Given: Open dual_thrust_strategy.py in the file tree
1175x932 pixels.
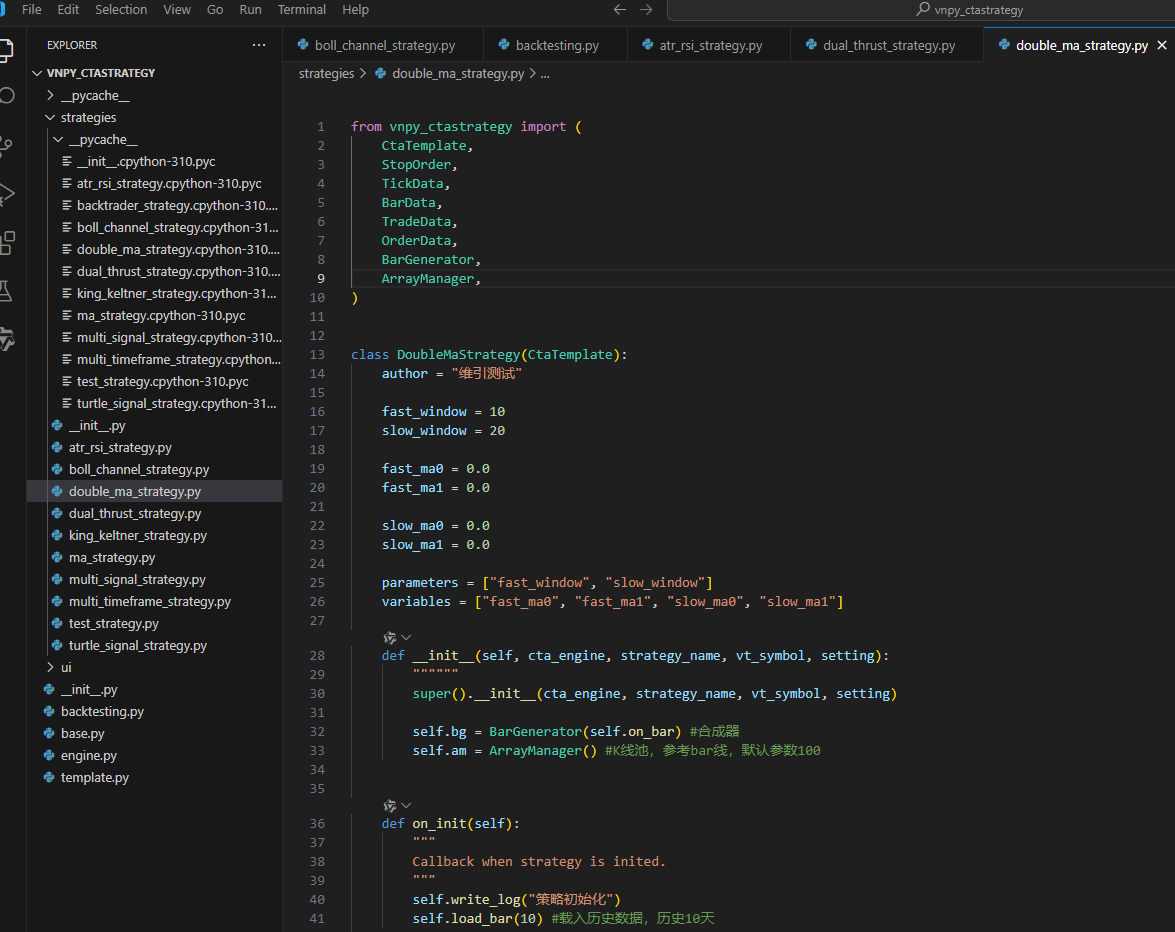Looking at the screenshot, I should pyautogui.click(x=135, y=513).
